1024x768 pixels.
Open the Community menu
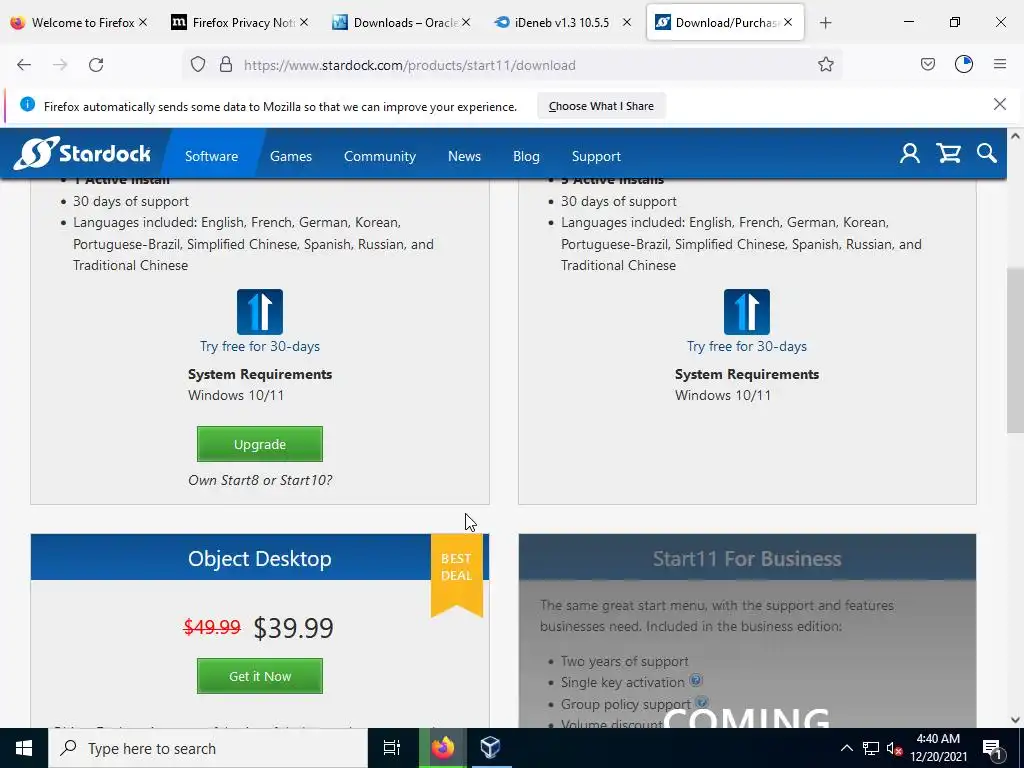(379, 156)
